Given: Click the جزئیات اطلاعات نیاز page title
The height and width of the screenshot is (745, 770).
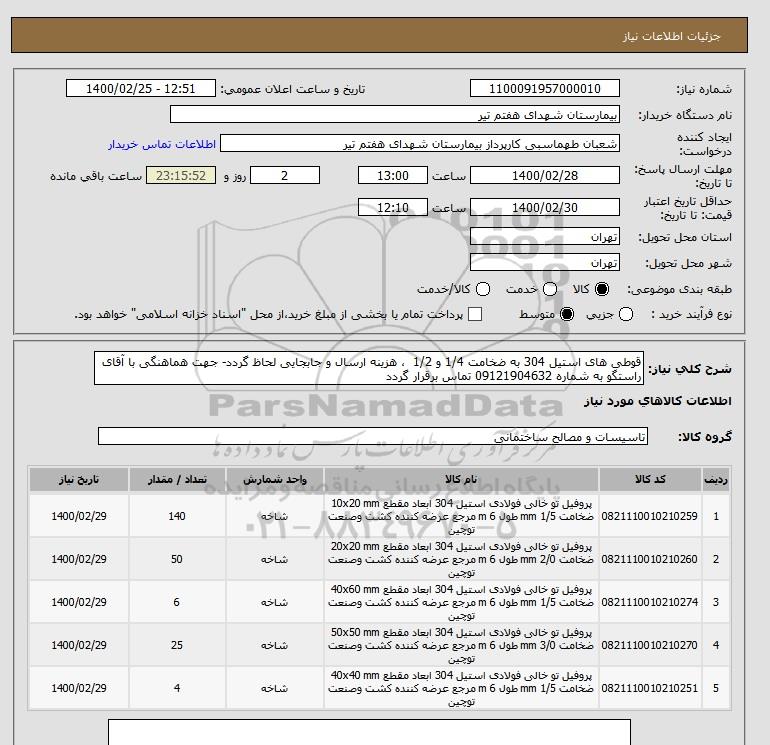Looking at the screenshot, I should tap(671, 36).
